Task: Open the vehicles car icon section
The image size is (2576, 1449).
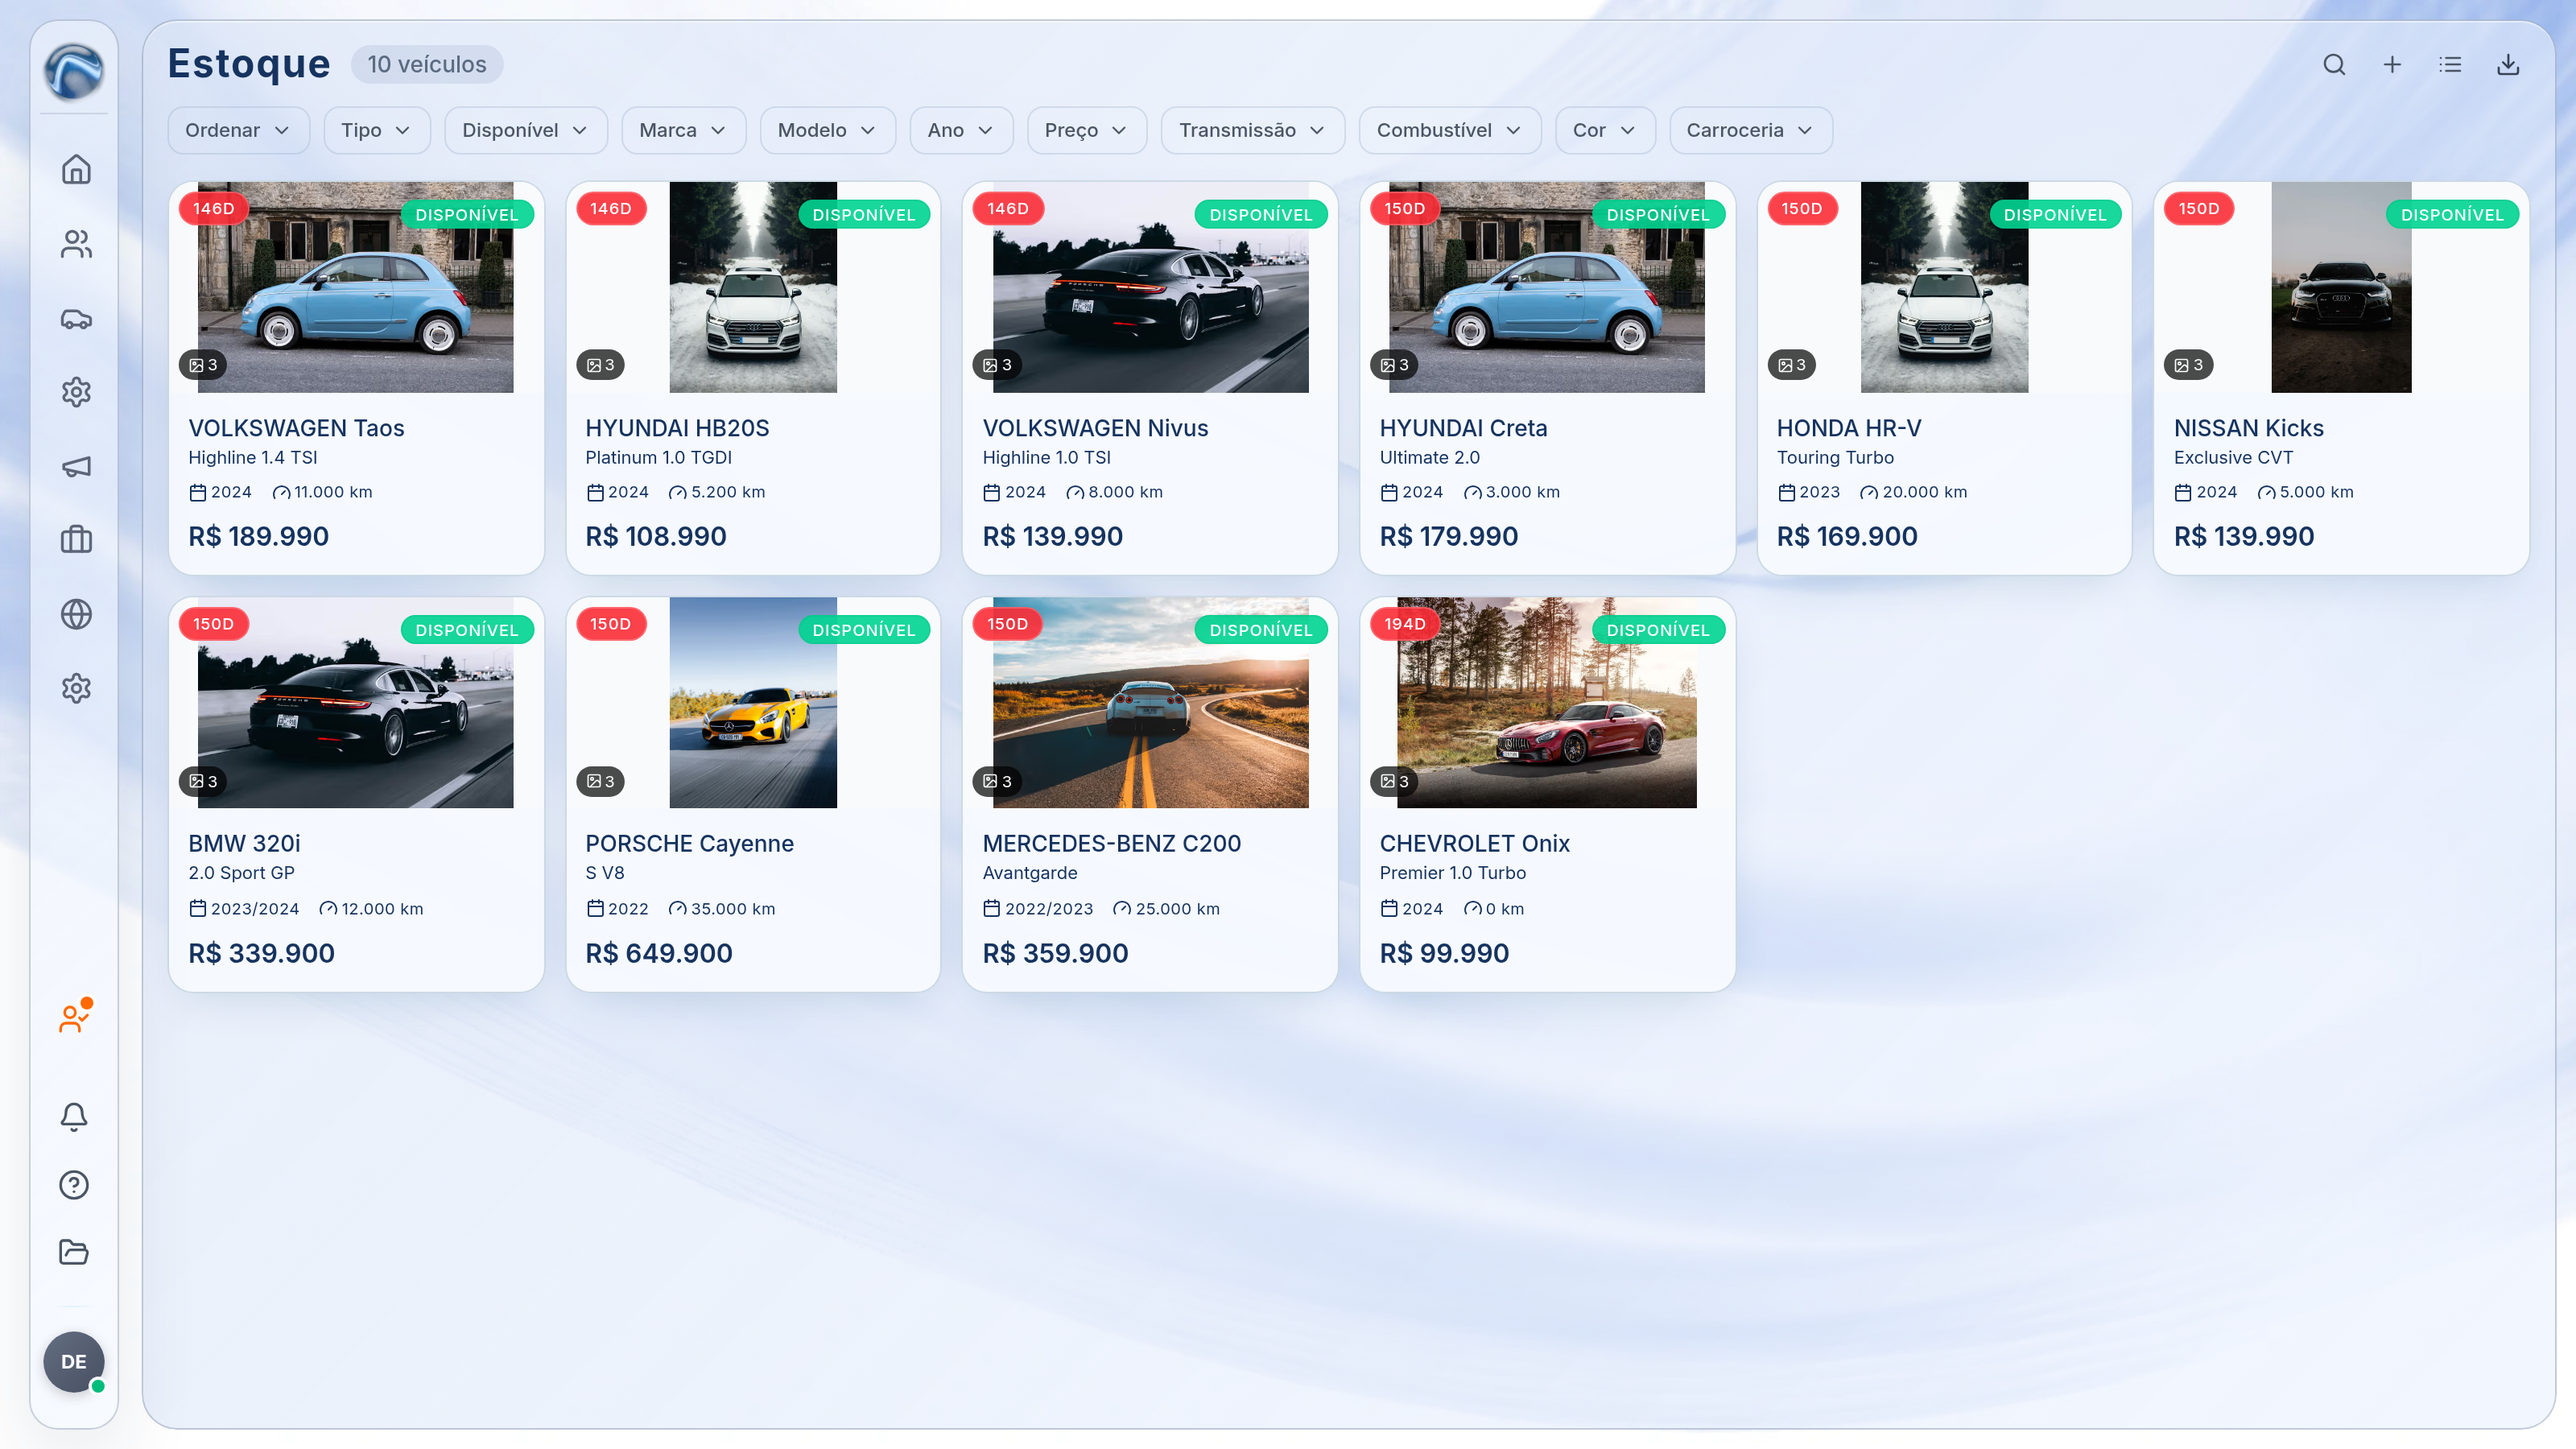Action: (x=76, y=319)
